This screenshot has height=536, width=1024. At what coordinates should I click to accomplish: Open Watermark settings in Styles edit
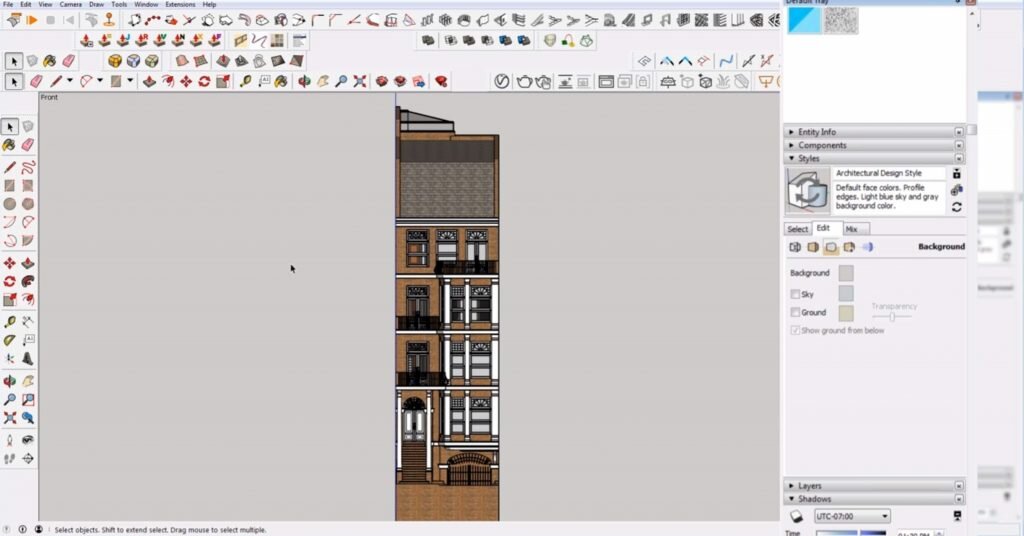click(x=849, y=247)
